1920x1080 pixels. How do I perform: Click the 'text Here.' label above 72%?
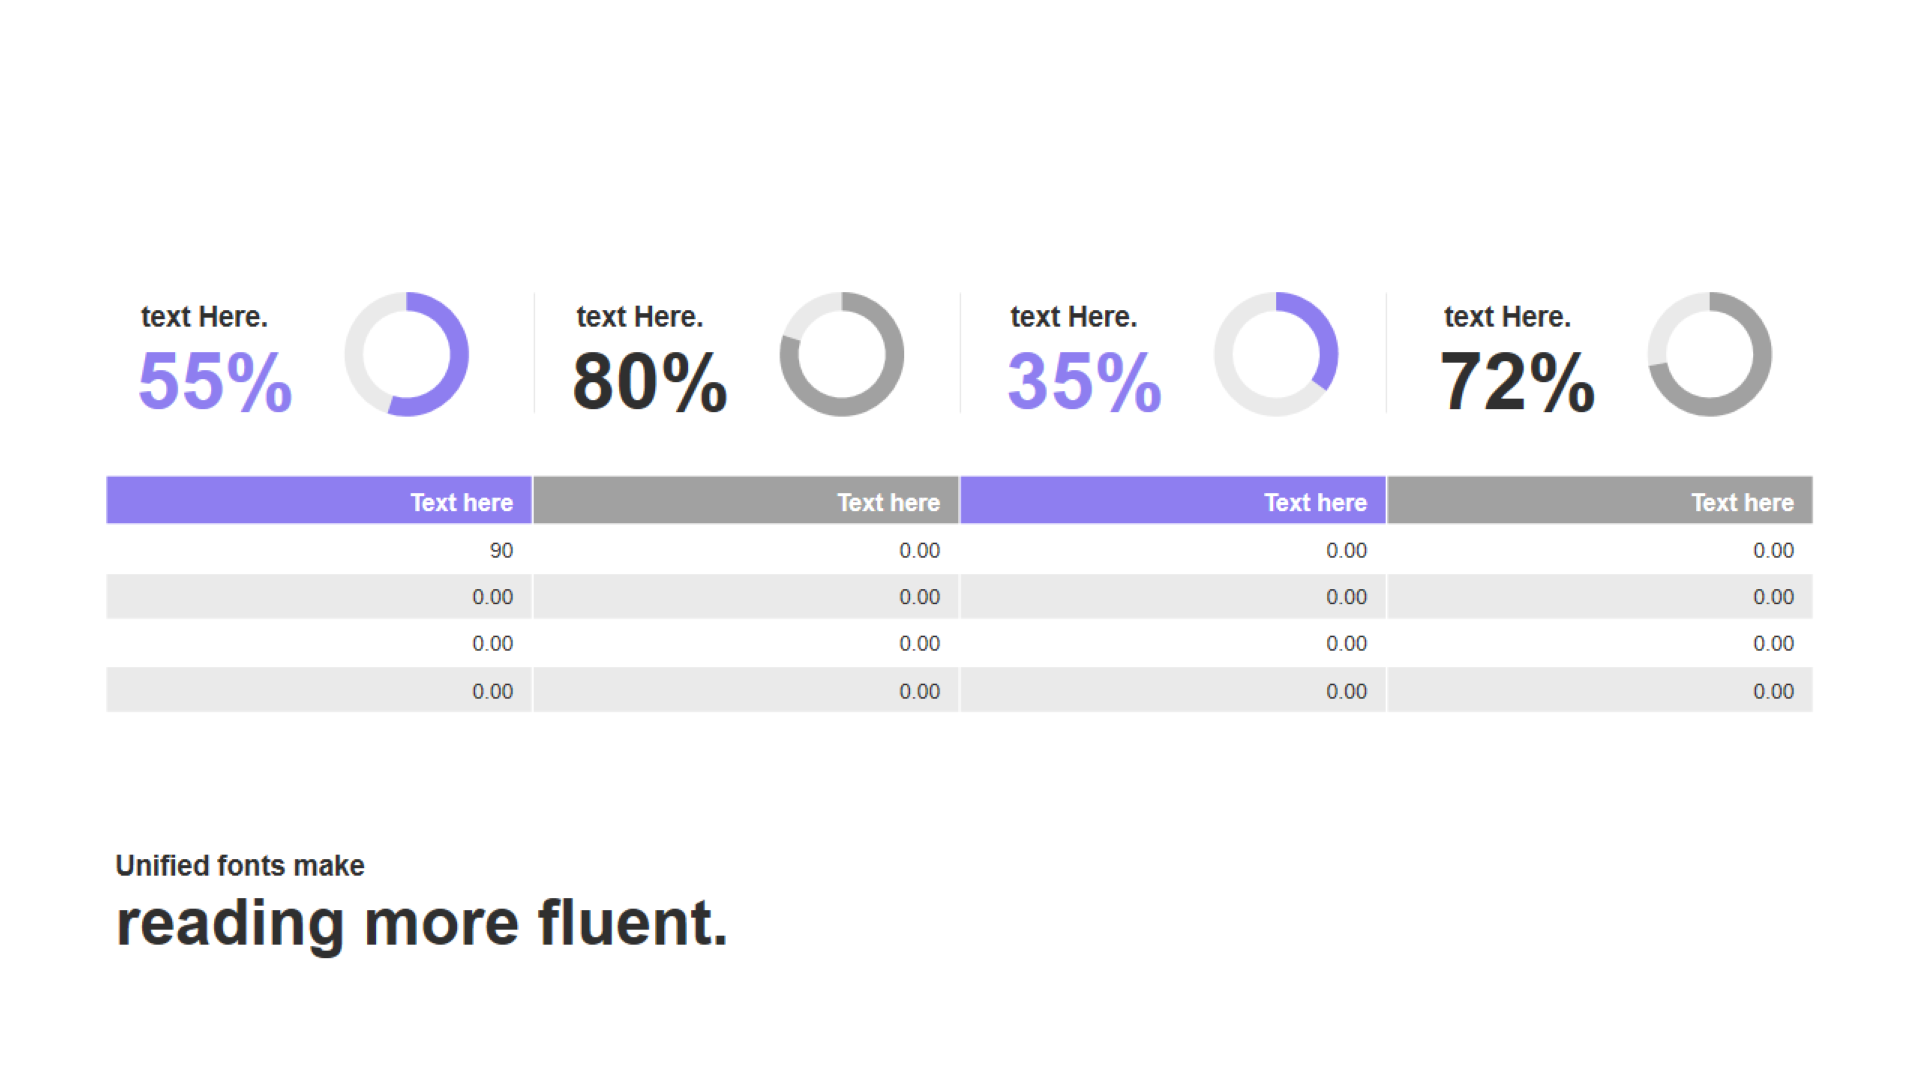[x=1508, y=317]
